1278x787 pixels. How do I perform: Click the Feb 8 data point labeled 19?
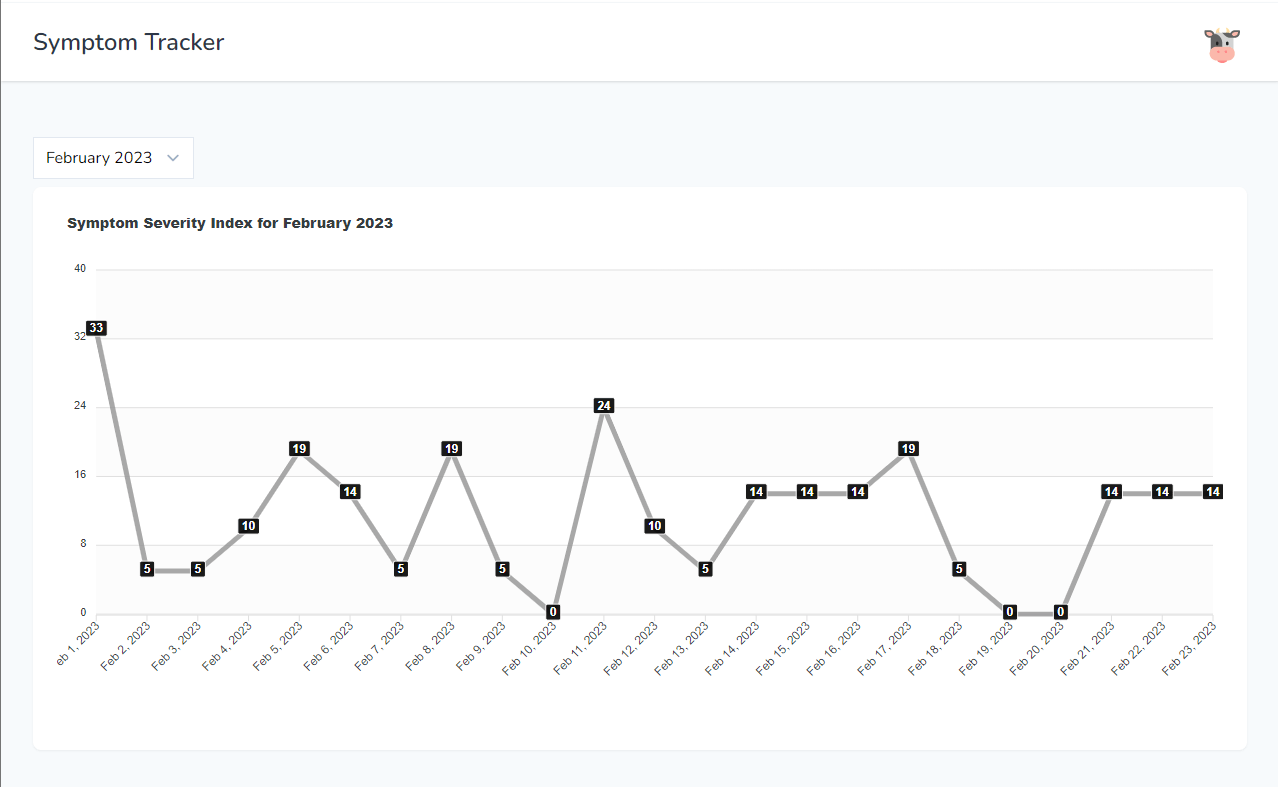click(x=452, y=449)
